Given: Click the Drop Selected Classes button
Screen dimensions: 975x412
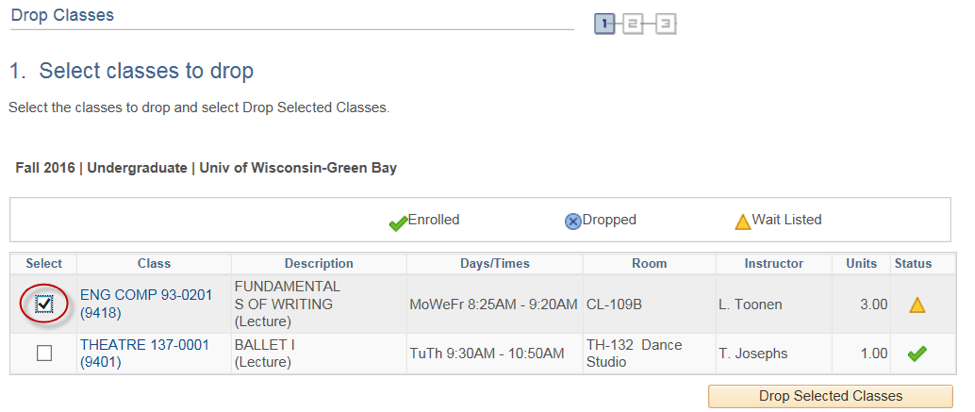Looking at the screenshot, I should point(830,396).
